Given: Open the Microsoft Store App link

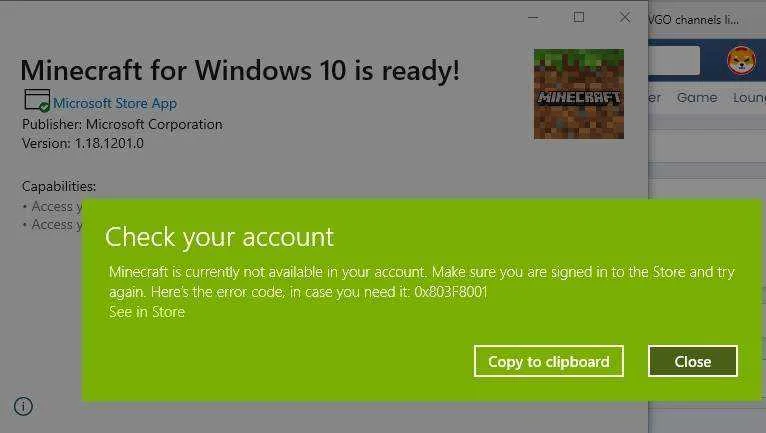Looking at the screenshot, I should pos(115,103).
